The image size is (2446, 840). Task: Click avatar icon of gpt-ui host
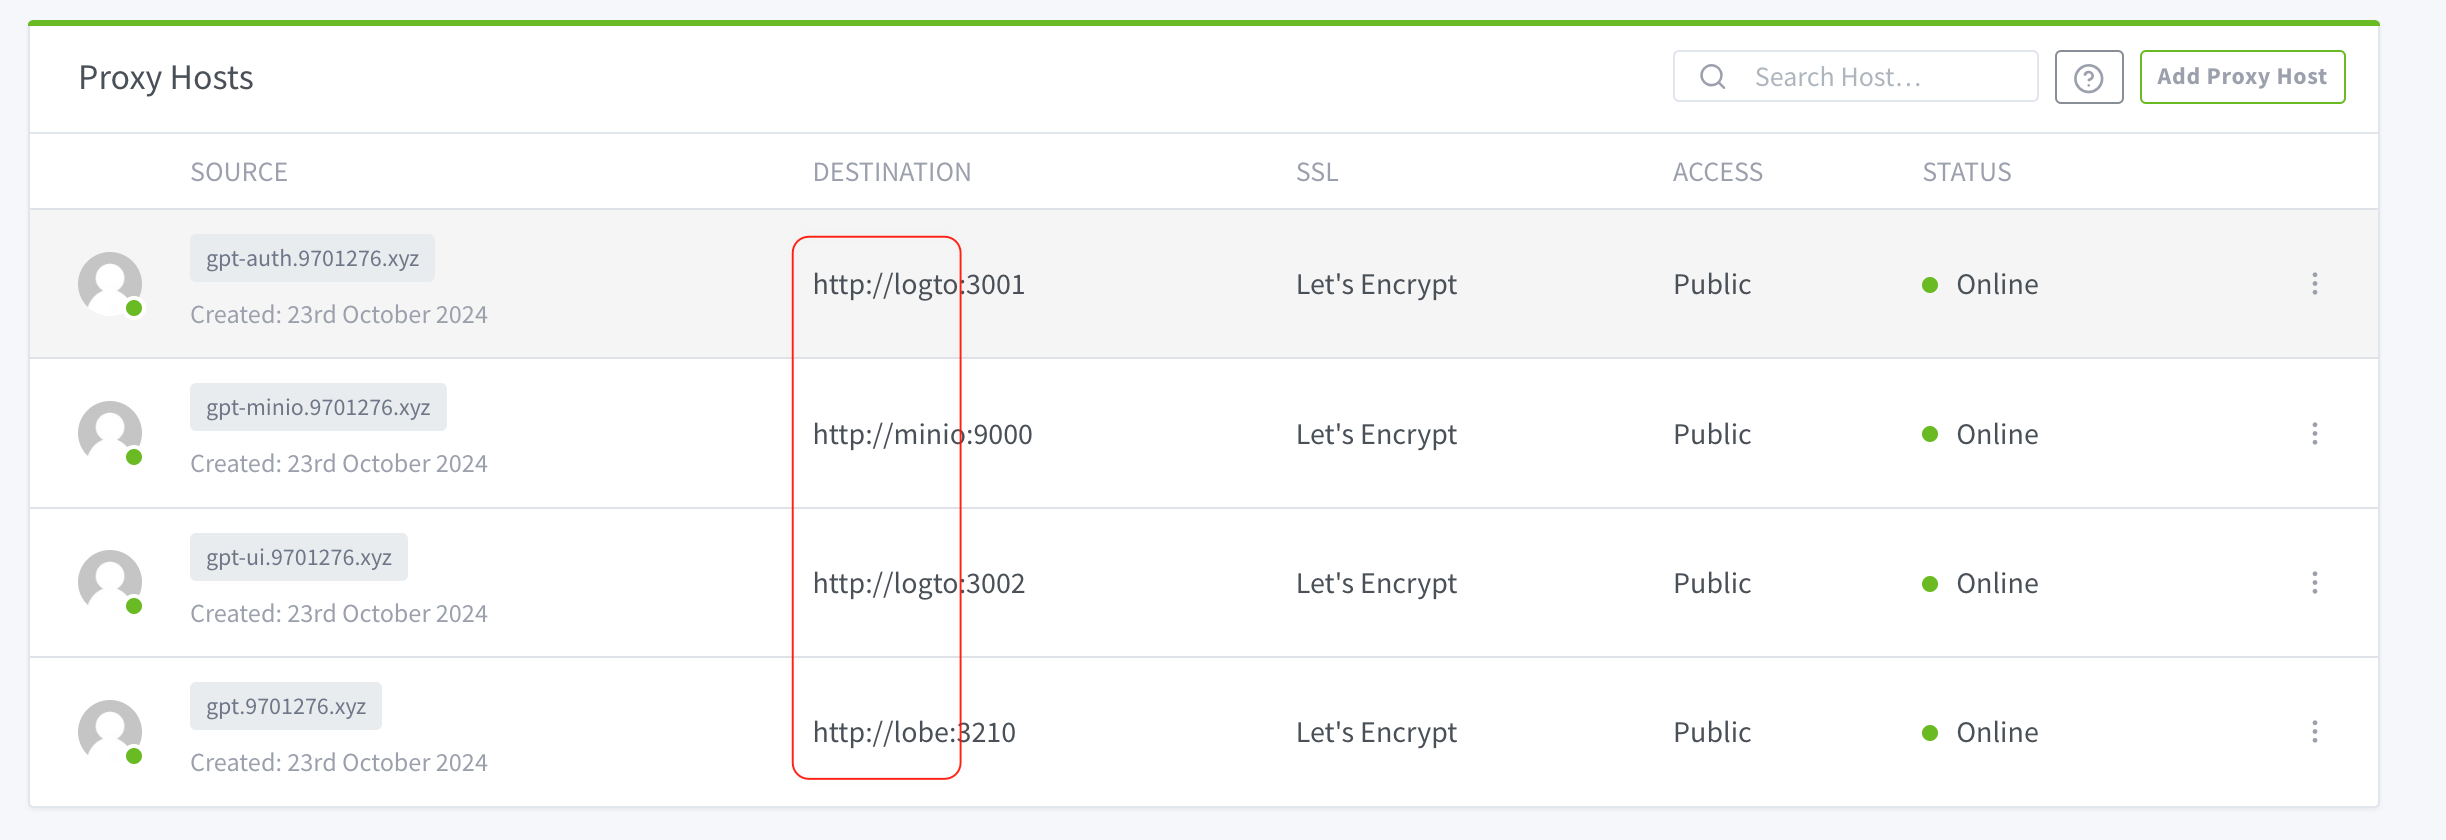[110, 582]
